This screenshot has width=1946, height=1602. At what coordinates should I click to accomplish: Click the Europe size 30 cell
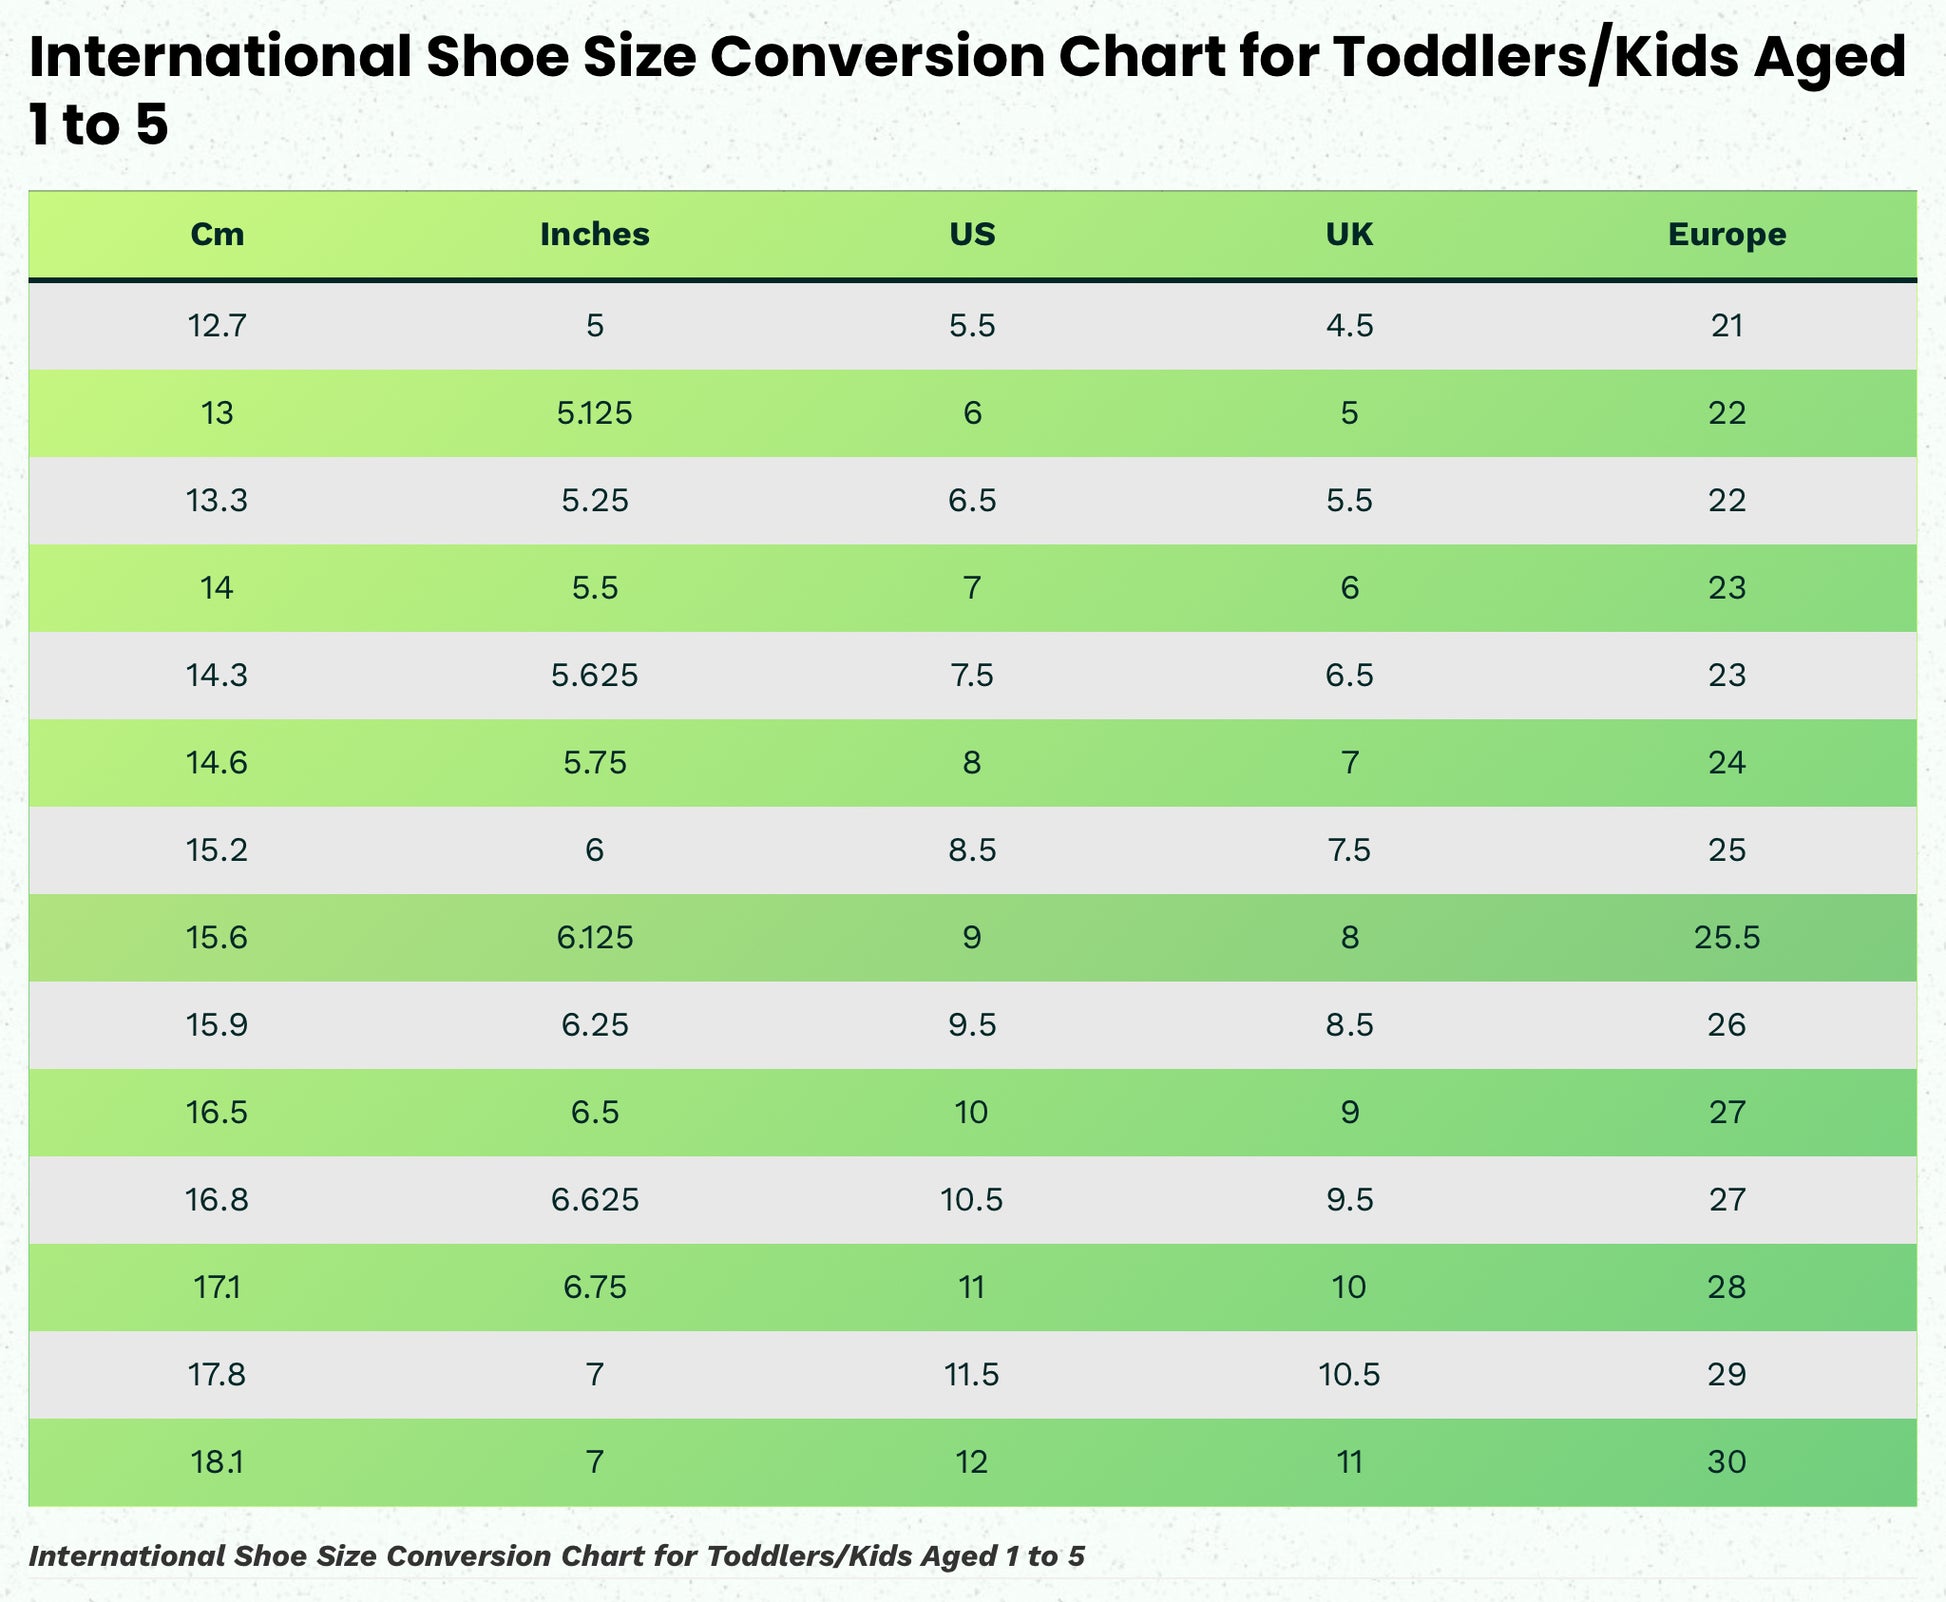pyautogui.click(x=1727, y=1463)
